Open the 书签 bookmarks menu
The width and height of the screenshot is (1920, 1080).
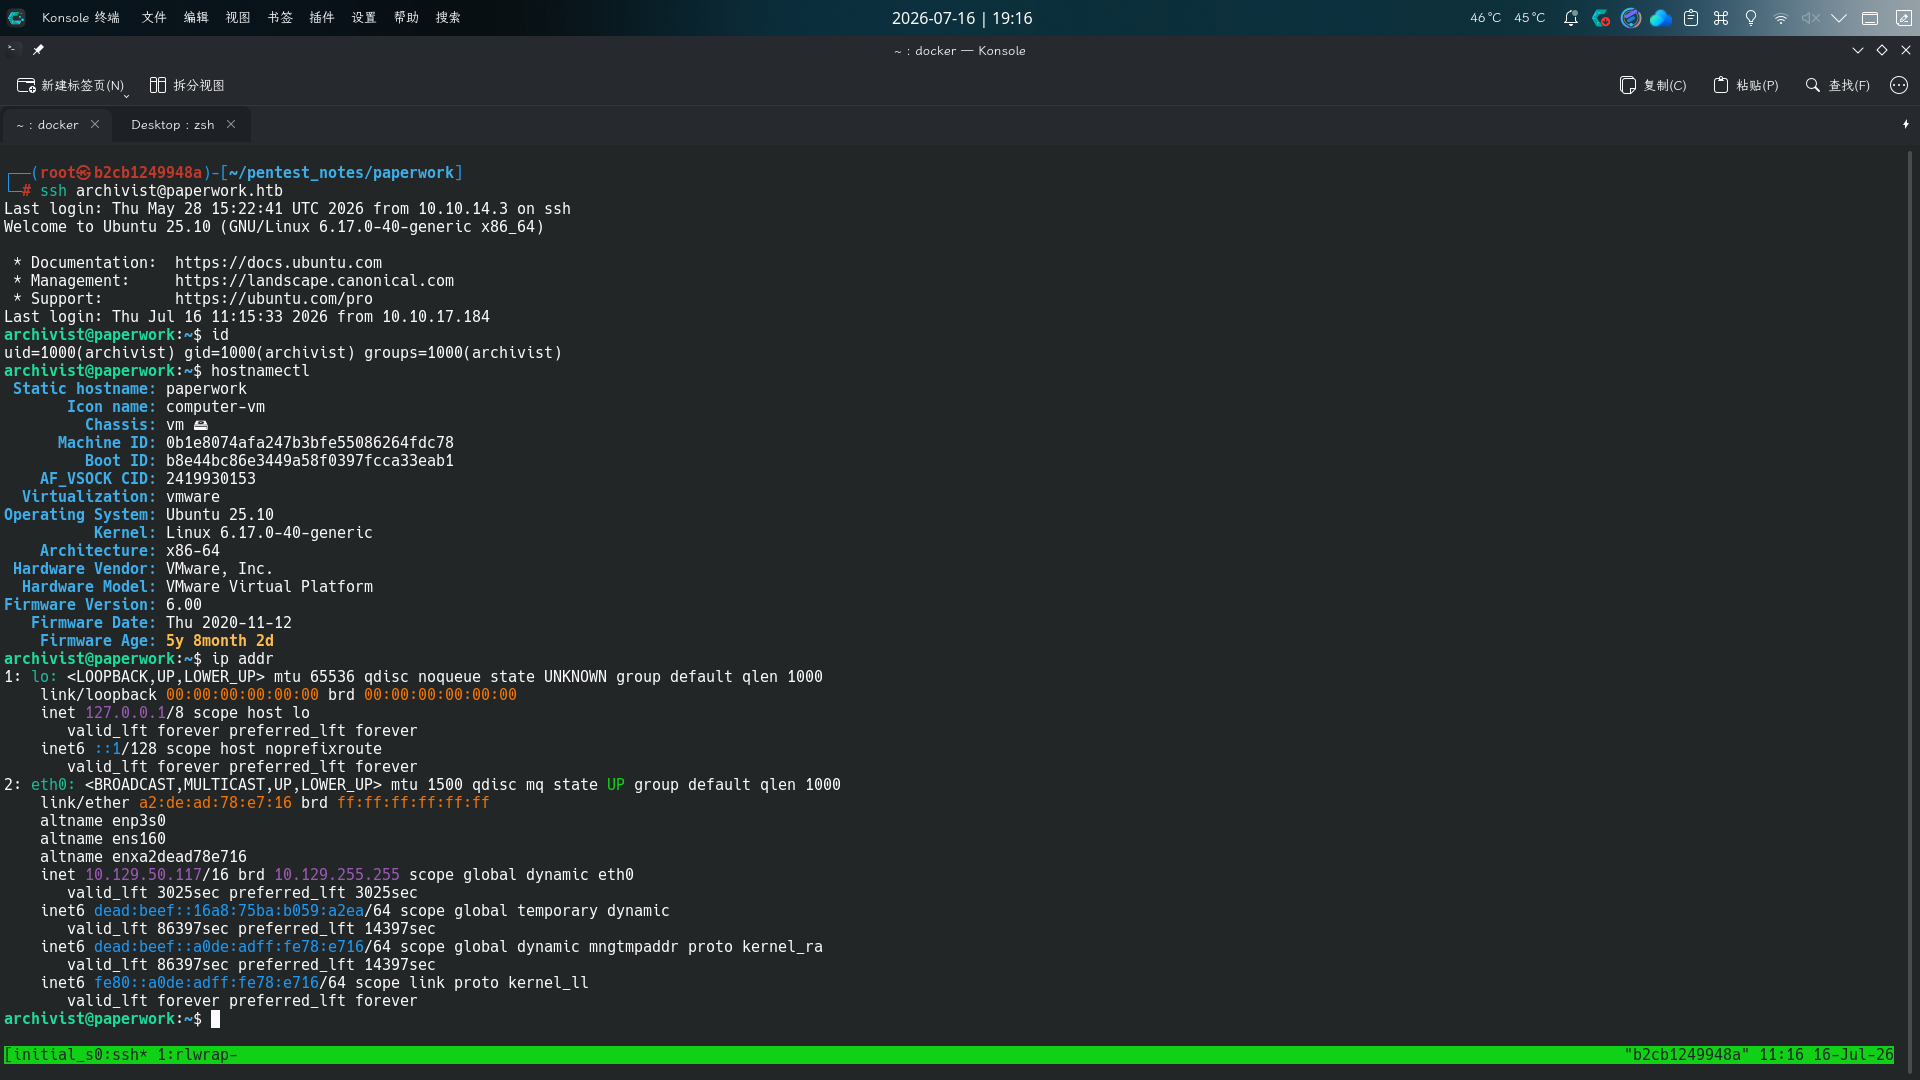click(x=280, y=17)
